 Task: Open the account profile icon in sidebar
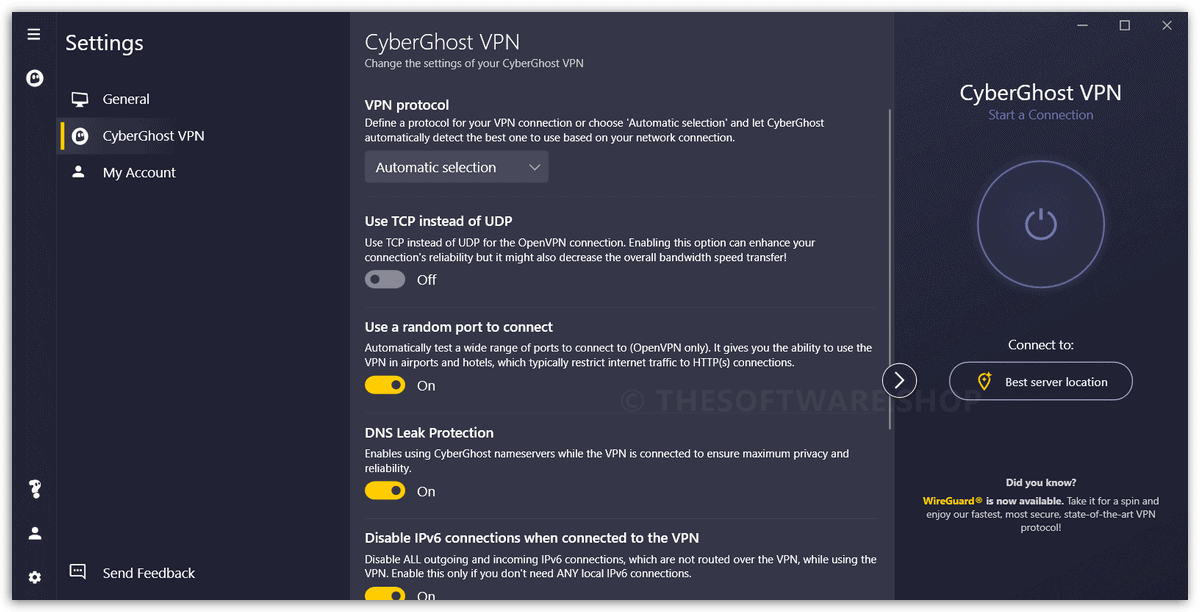point(35,533)
